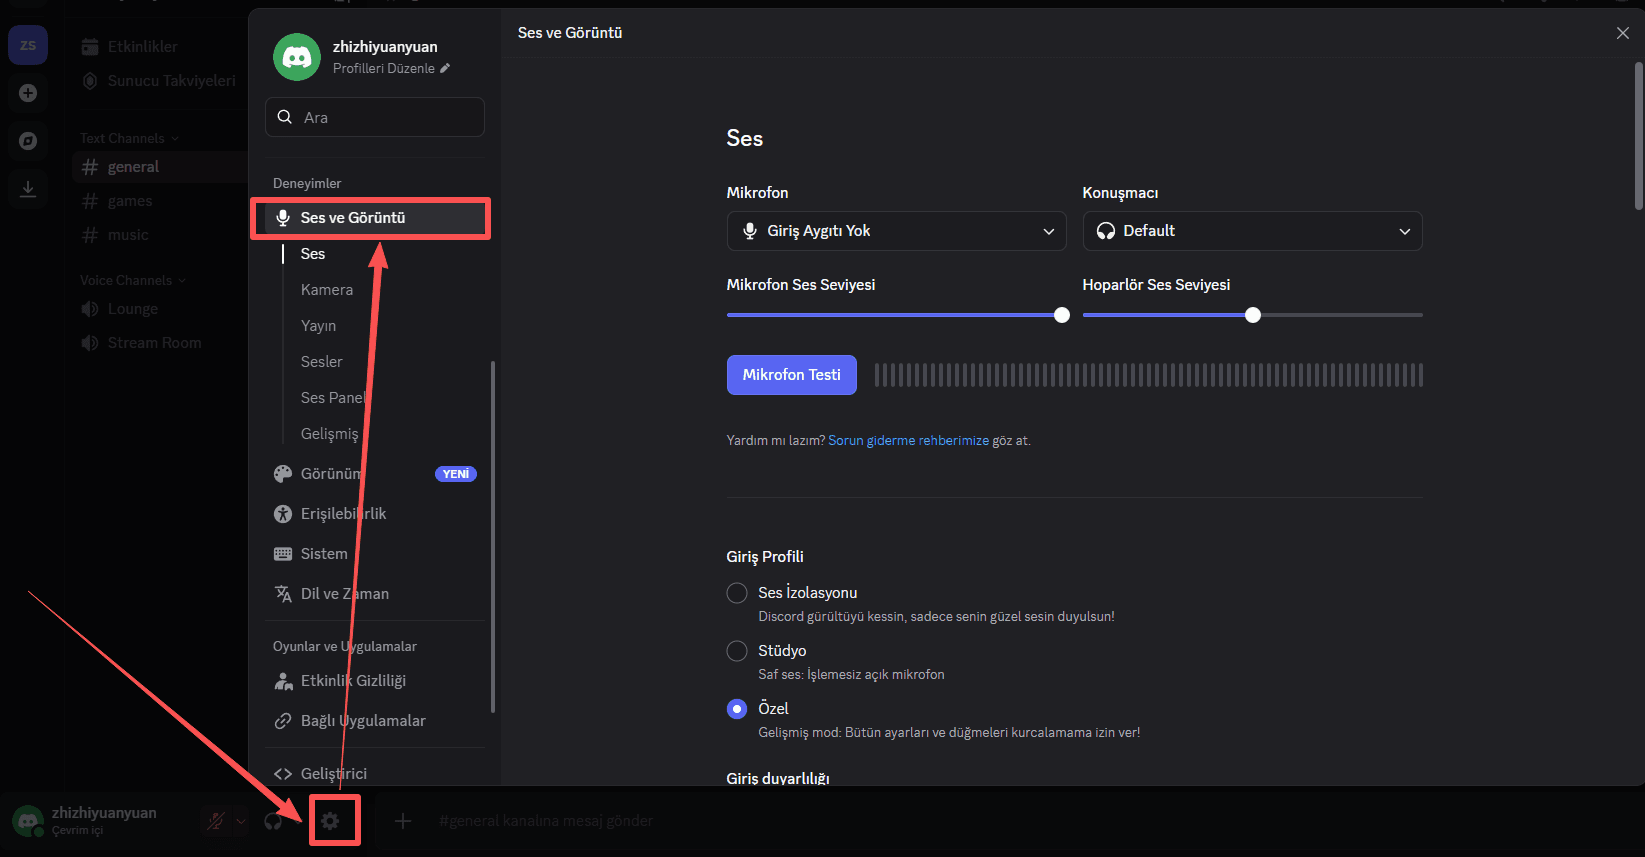The image size is (1645, 857).
Task: Open Görünüm palette icon
Action: [283, 474]
